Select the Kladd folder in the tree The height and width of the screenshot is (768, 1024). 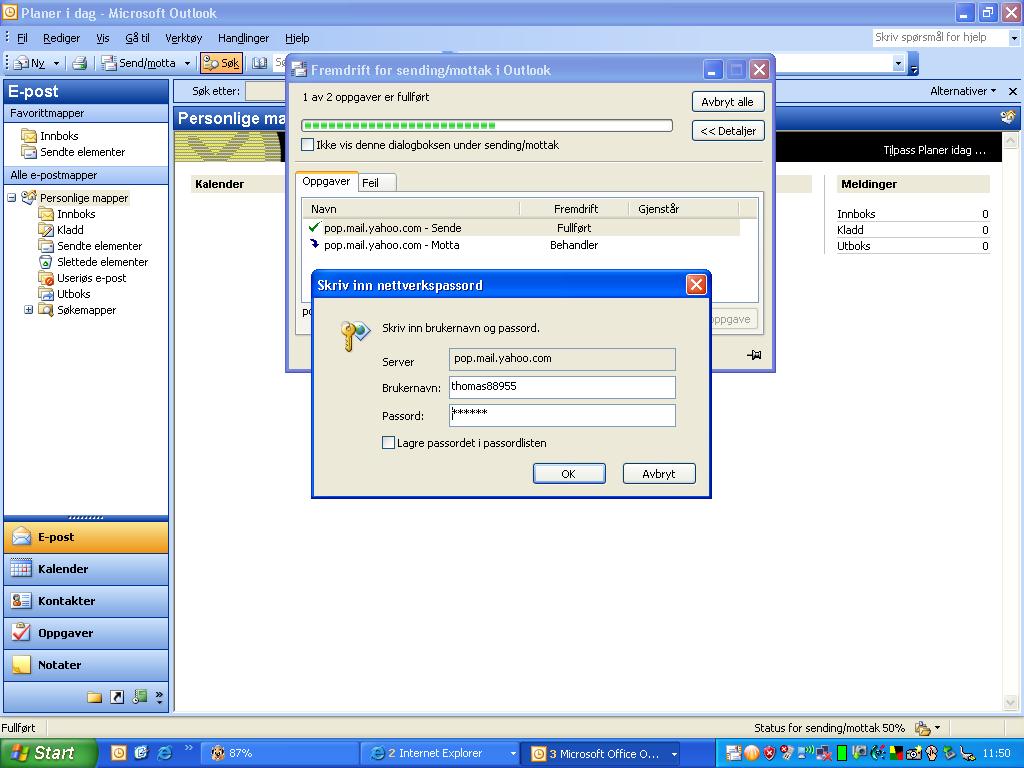pyautogui.click(x=61, y=230)
